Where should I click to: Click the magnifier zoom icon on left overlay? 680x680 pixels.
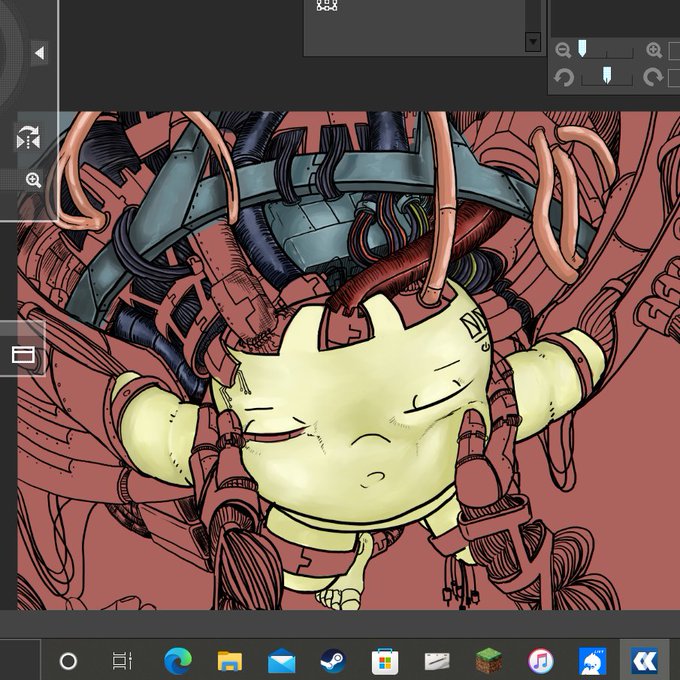(33, 180)
